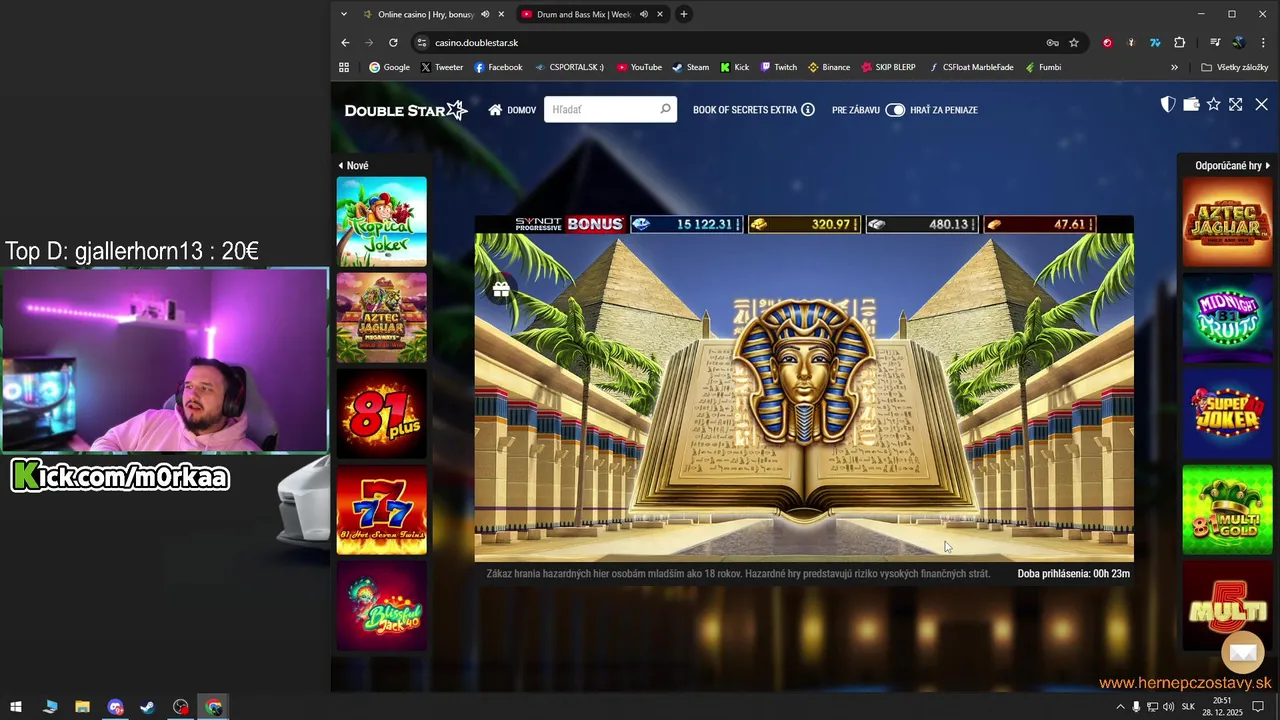
Task: Mute the Drum and Bass Mix tab audio
Action: [644, 14]
